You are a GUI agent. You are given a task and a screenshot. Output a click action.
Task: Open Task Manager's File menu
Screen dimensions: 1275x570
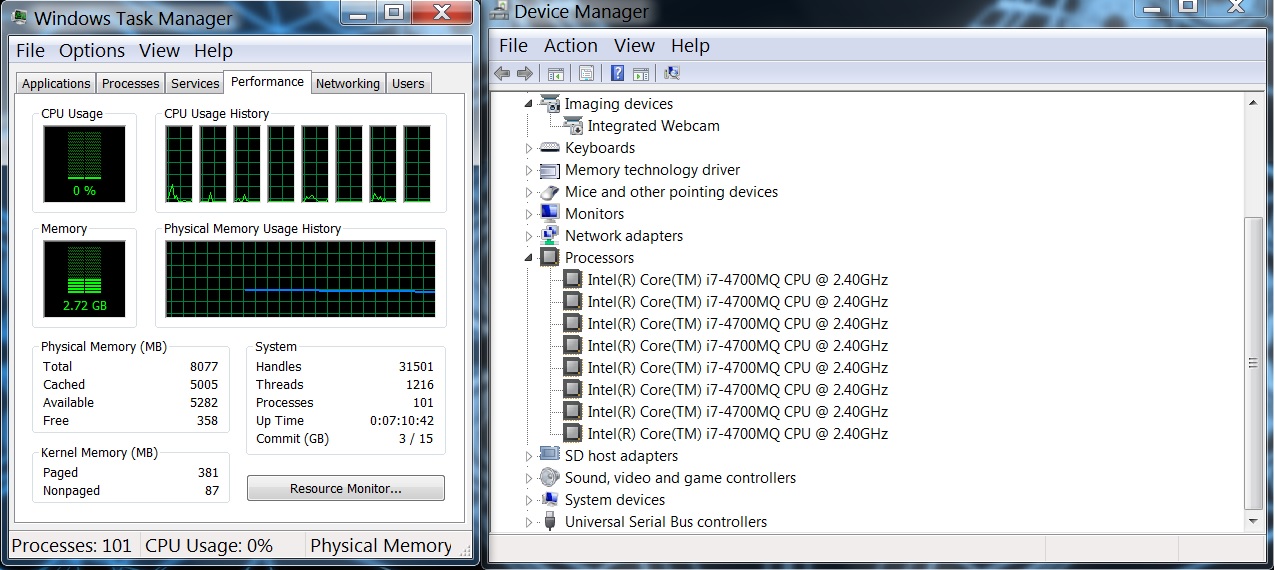pos(30,50)
